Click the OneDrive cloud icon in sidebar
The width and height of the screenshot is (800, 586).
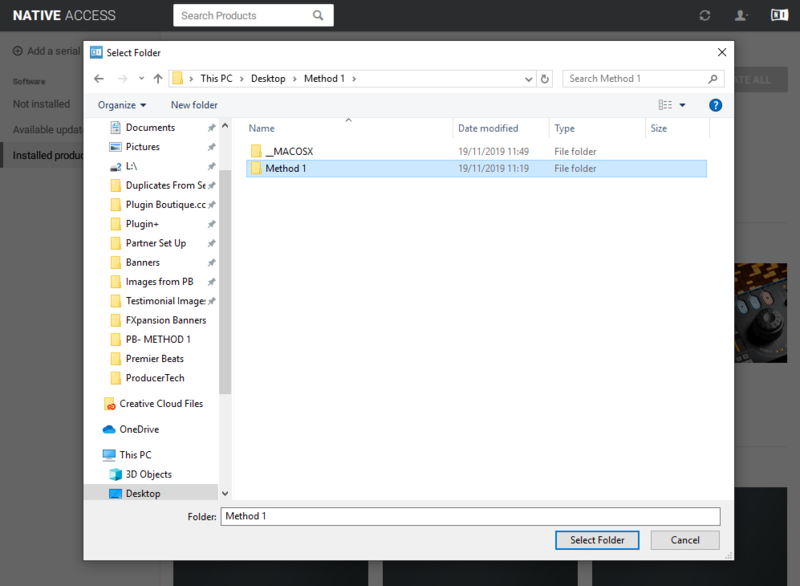pos(110,429)
